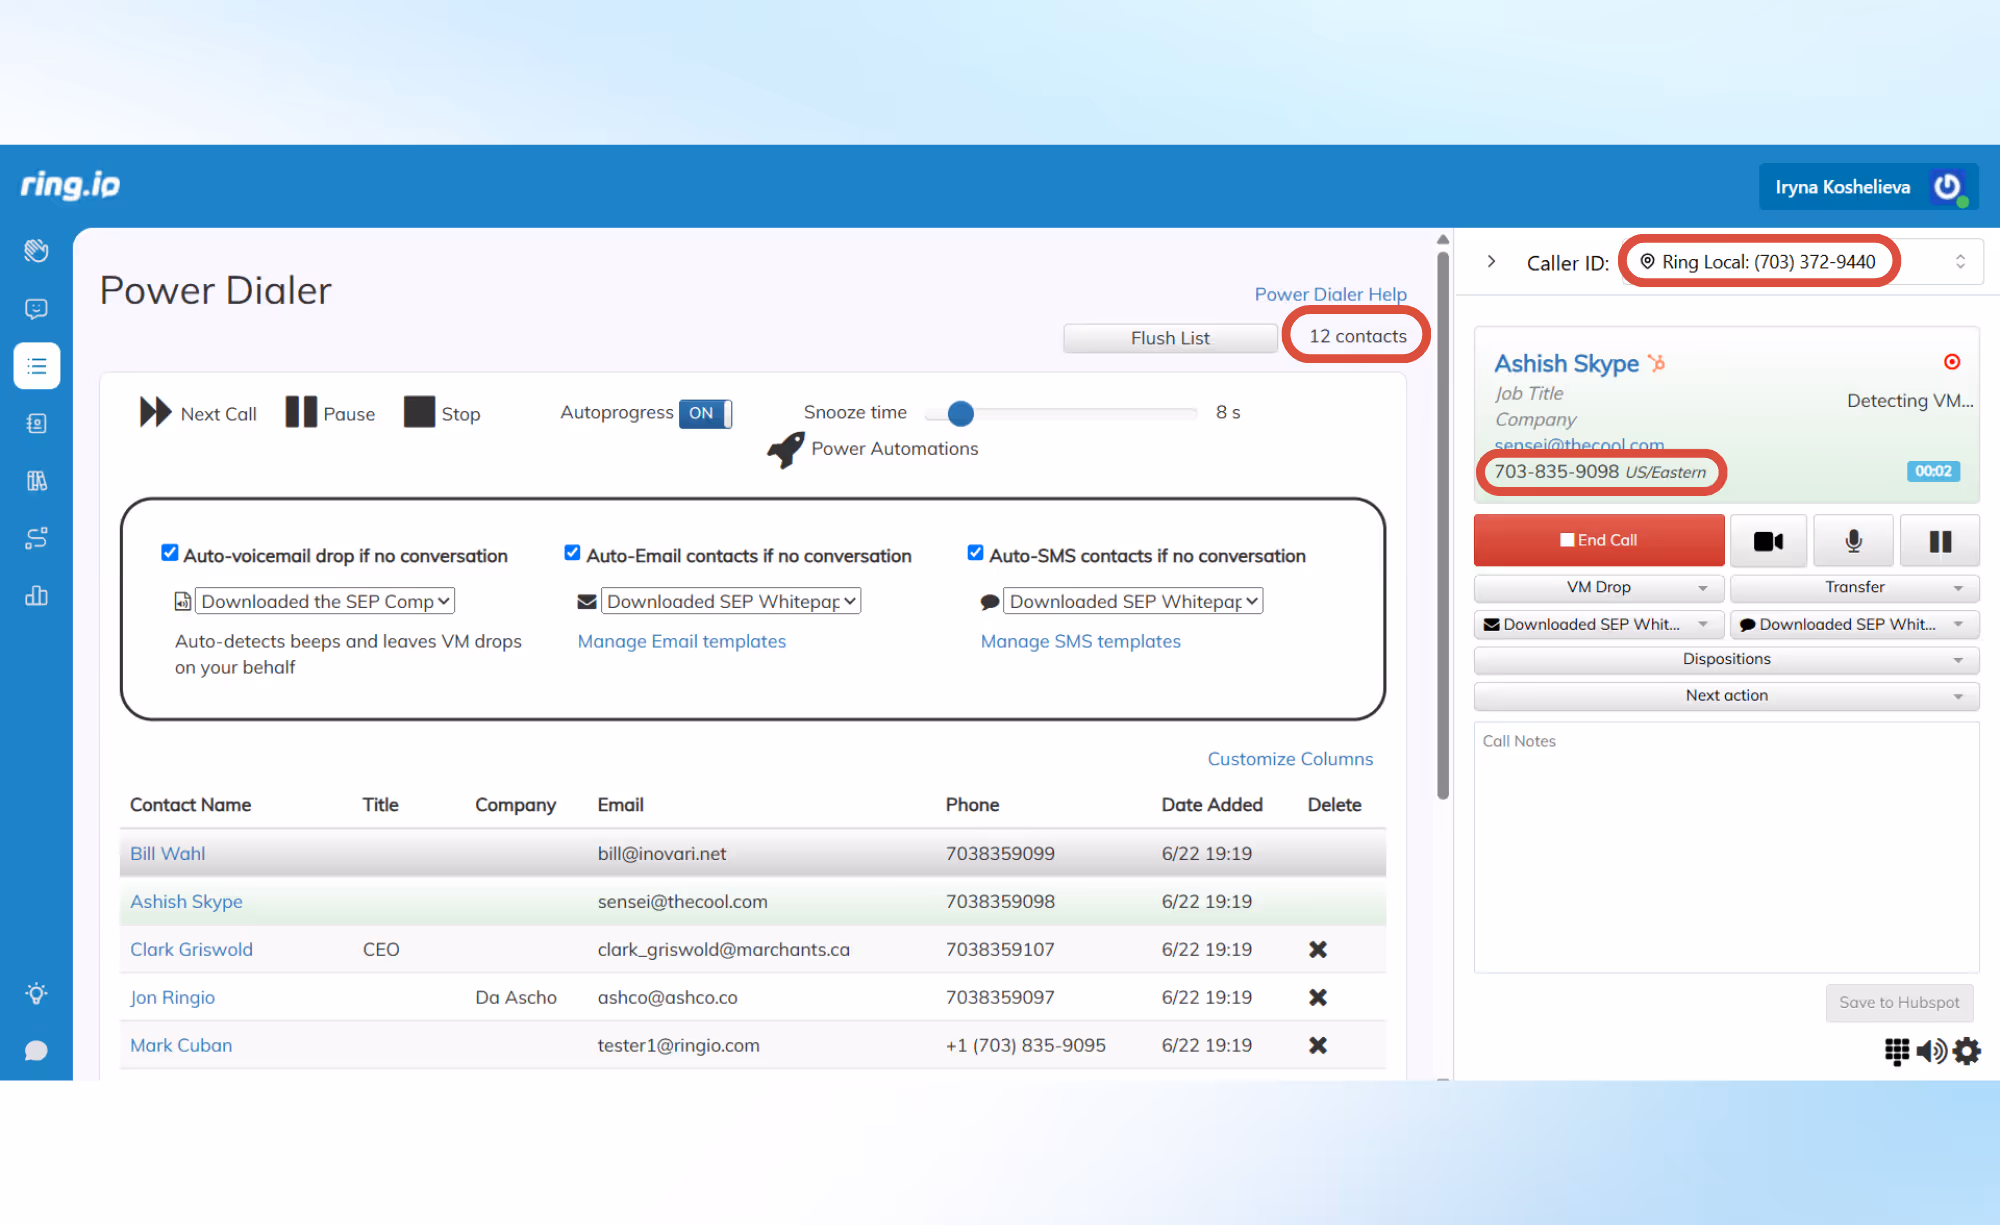Click the 12 contacts counter
This screenshot has height=1225, width=2000.
[x=1357, y=336]
